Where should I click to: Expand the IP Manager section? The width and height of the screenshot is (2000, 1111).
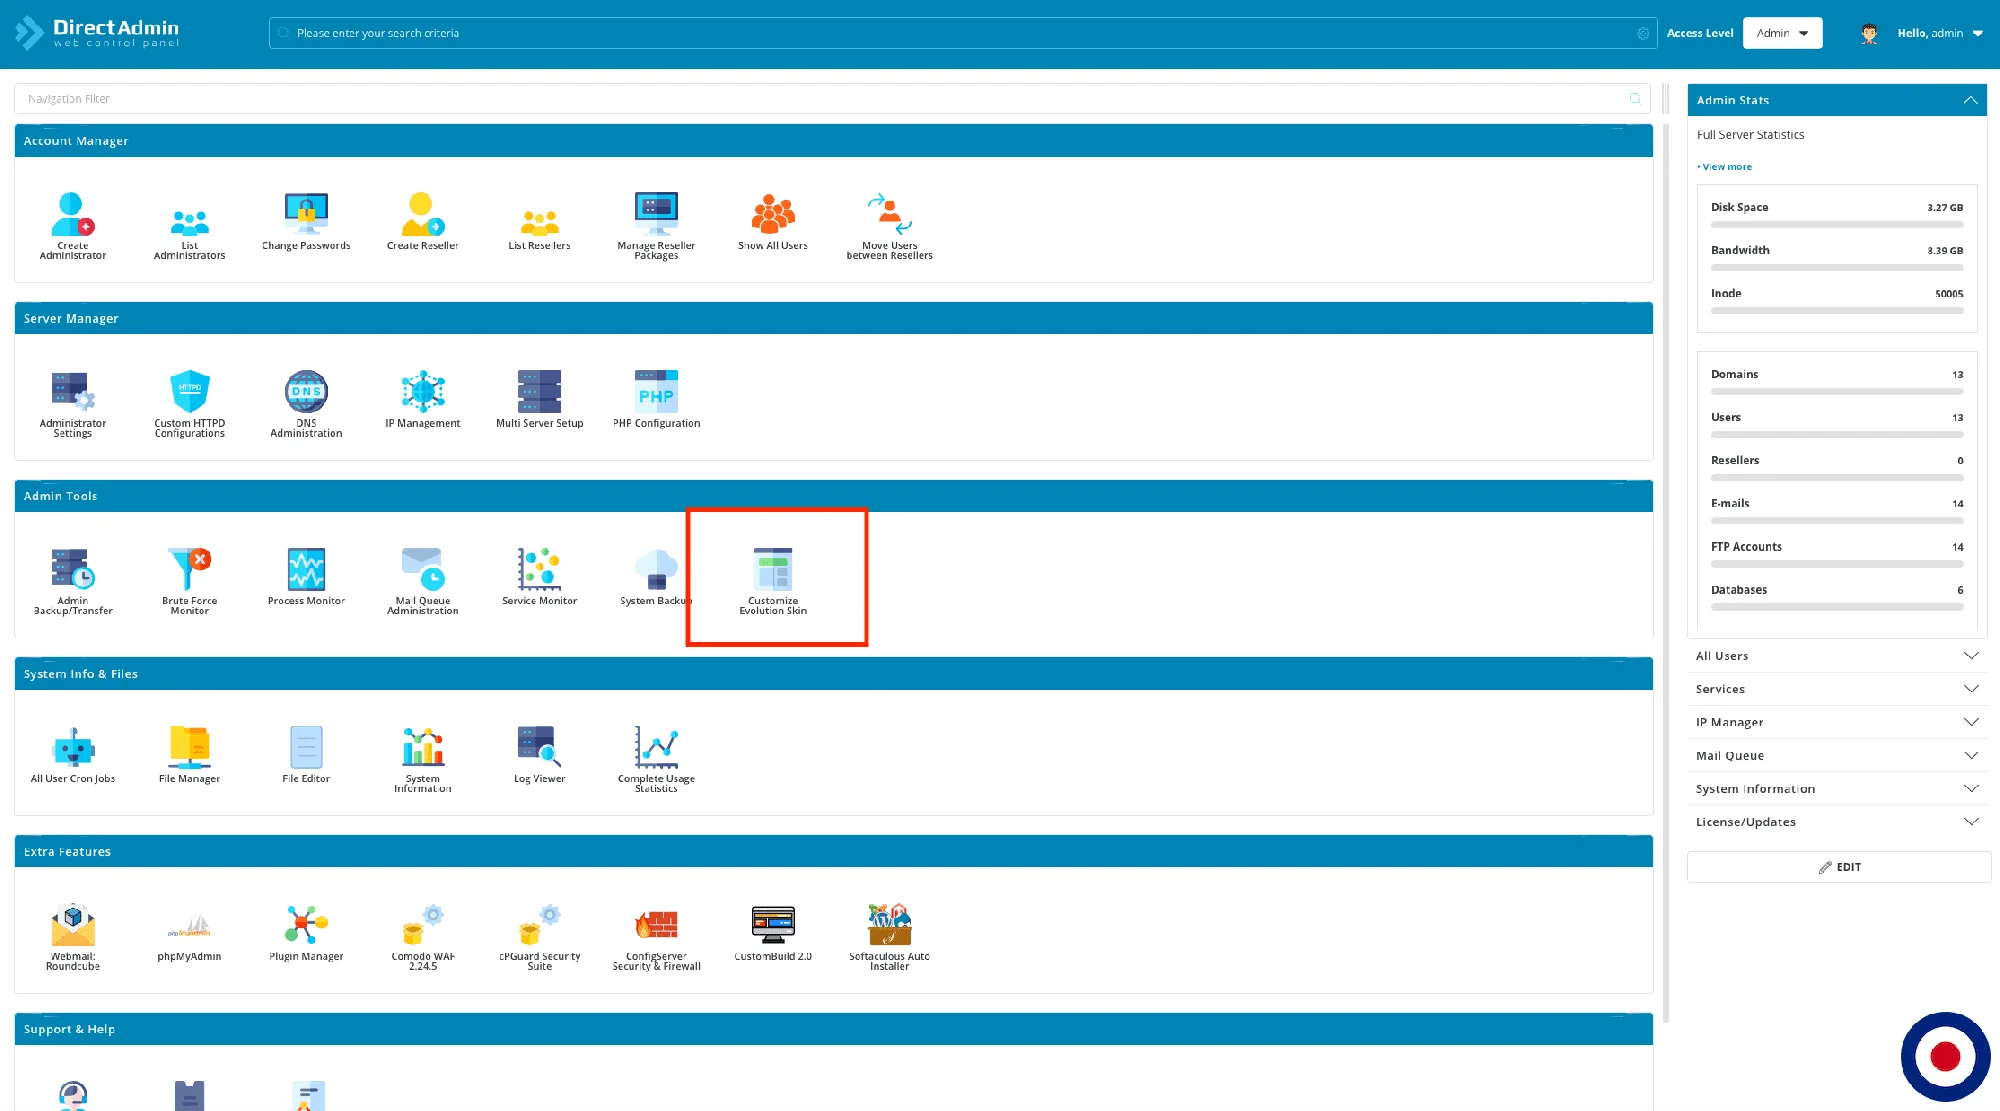(x=1837, y=722)
